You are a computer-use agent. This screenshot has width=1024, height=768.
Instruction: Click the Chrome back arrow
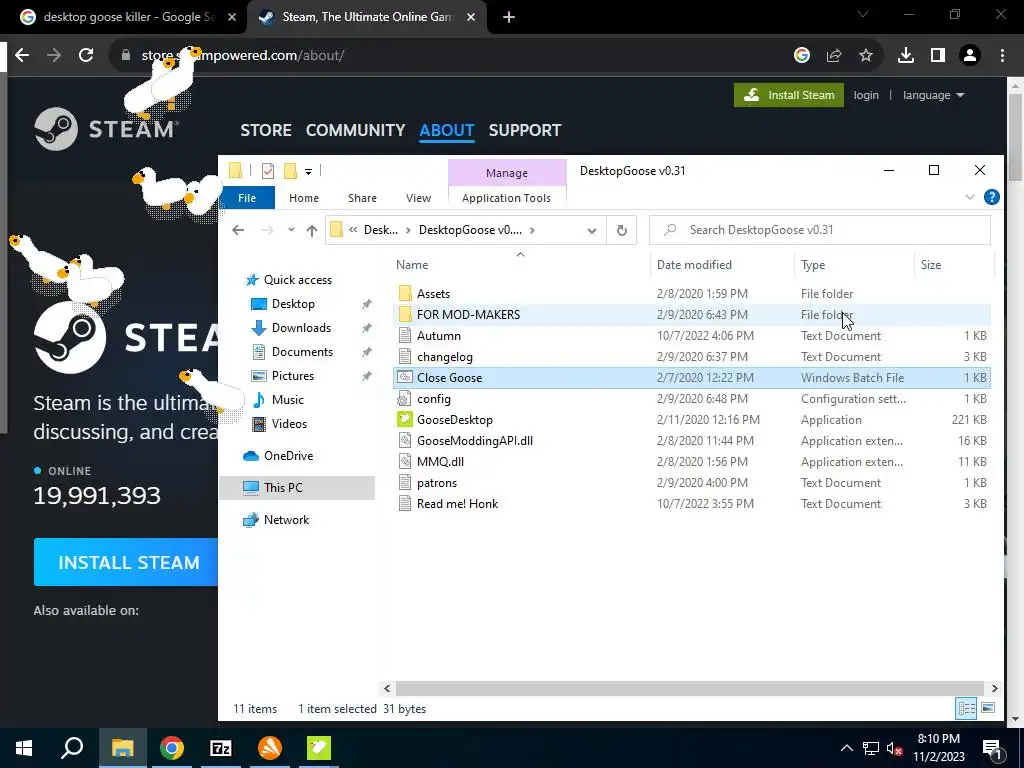[22, 56]
